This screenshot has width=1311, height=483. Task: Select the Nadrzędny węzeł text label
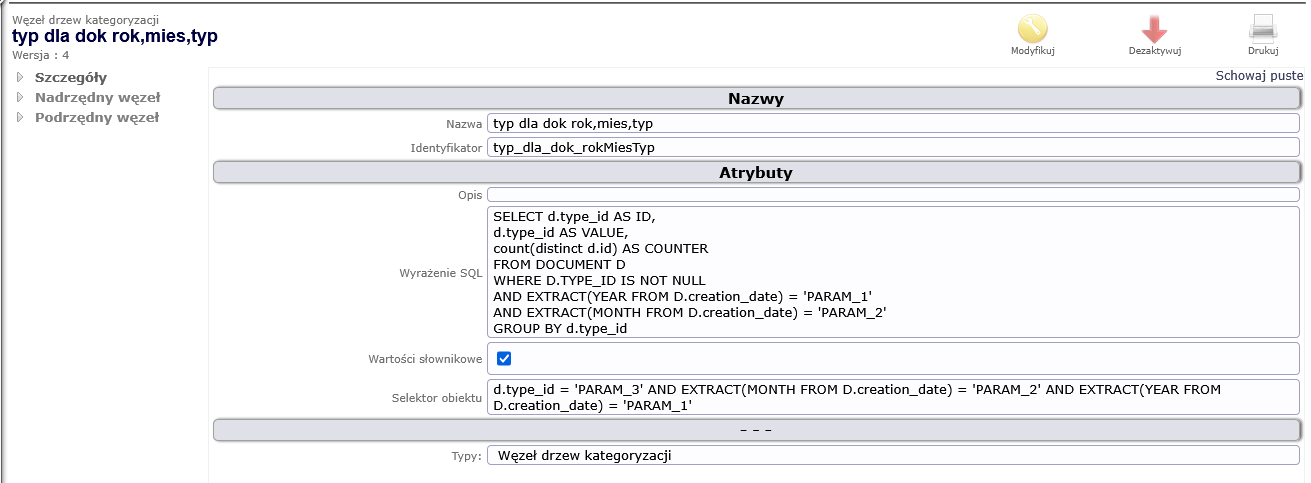[97, 97]
